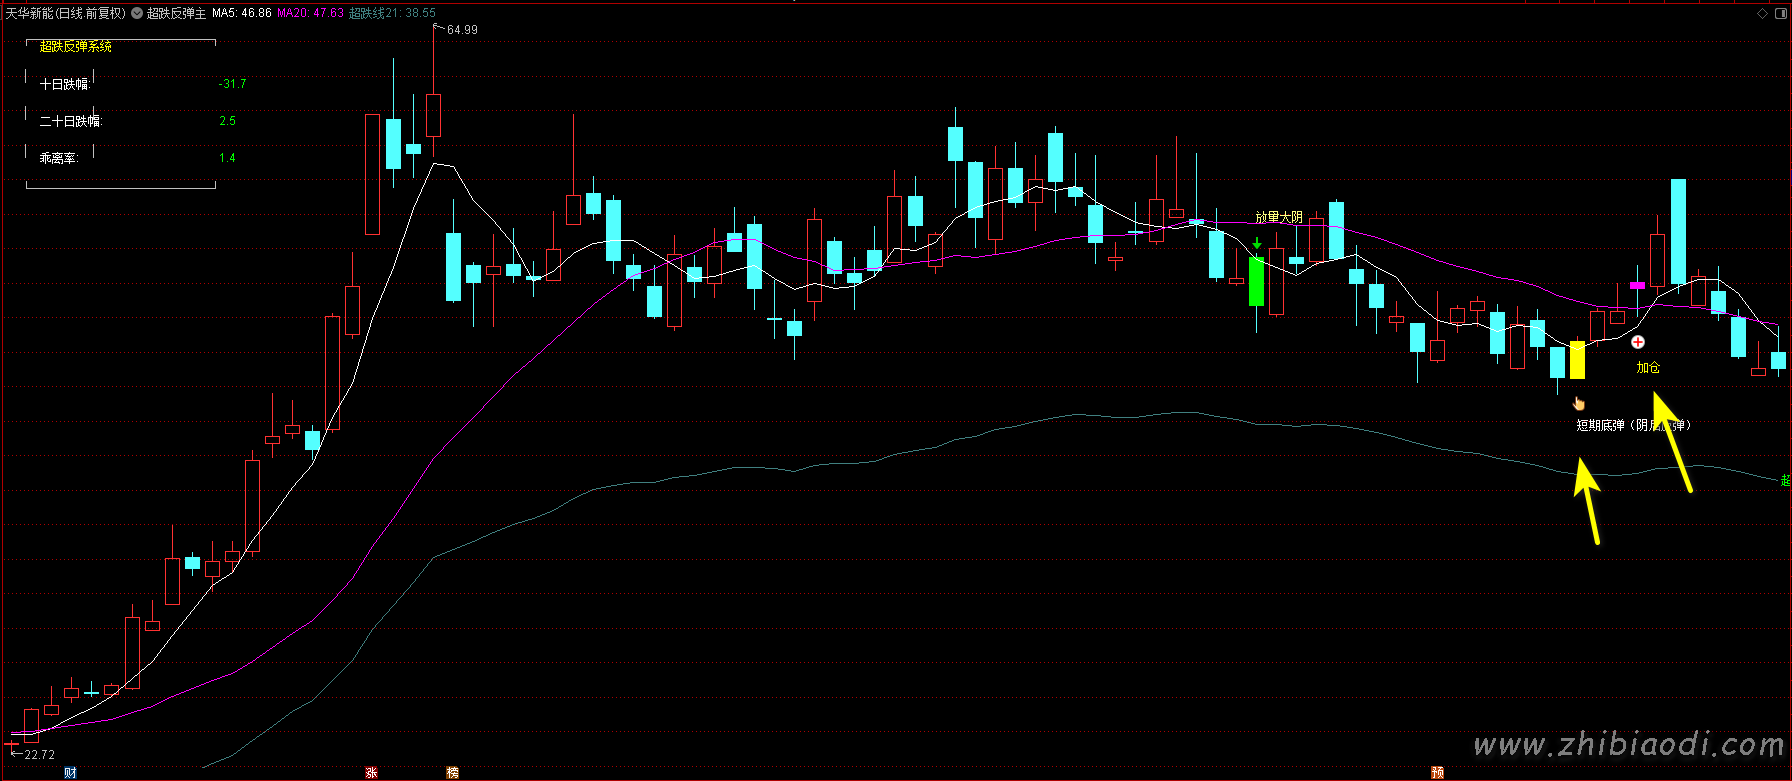Click the 22.72 low price label
Screen dimensions: 1792x781
39,755
